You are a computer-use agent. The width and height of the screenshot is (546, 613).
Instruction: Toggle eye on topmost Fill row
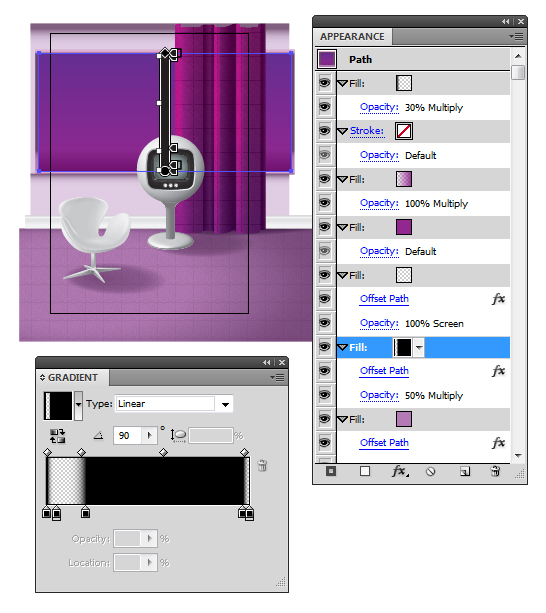pos(324,83)
